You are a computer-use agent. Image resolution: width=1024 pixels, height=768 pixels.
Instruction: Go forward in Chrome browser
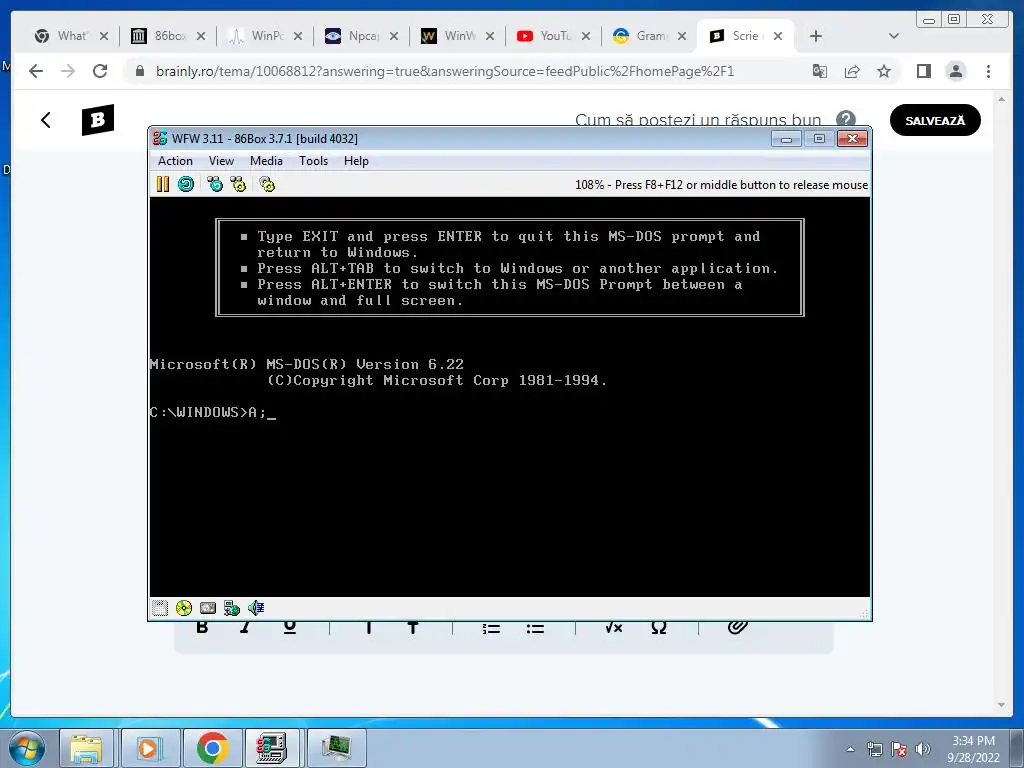pyautogui.click(x=68, y=71)
